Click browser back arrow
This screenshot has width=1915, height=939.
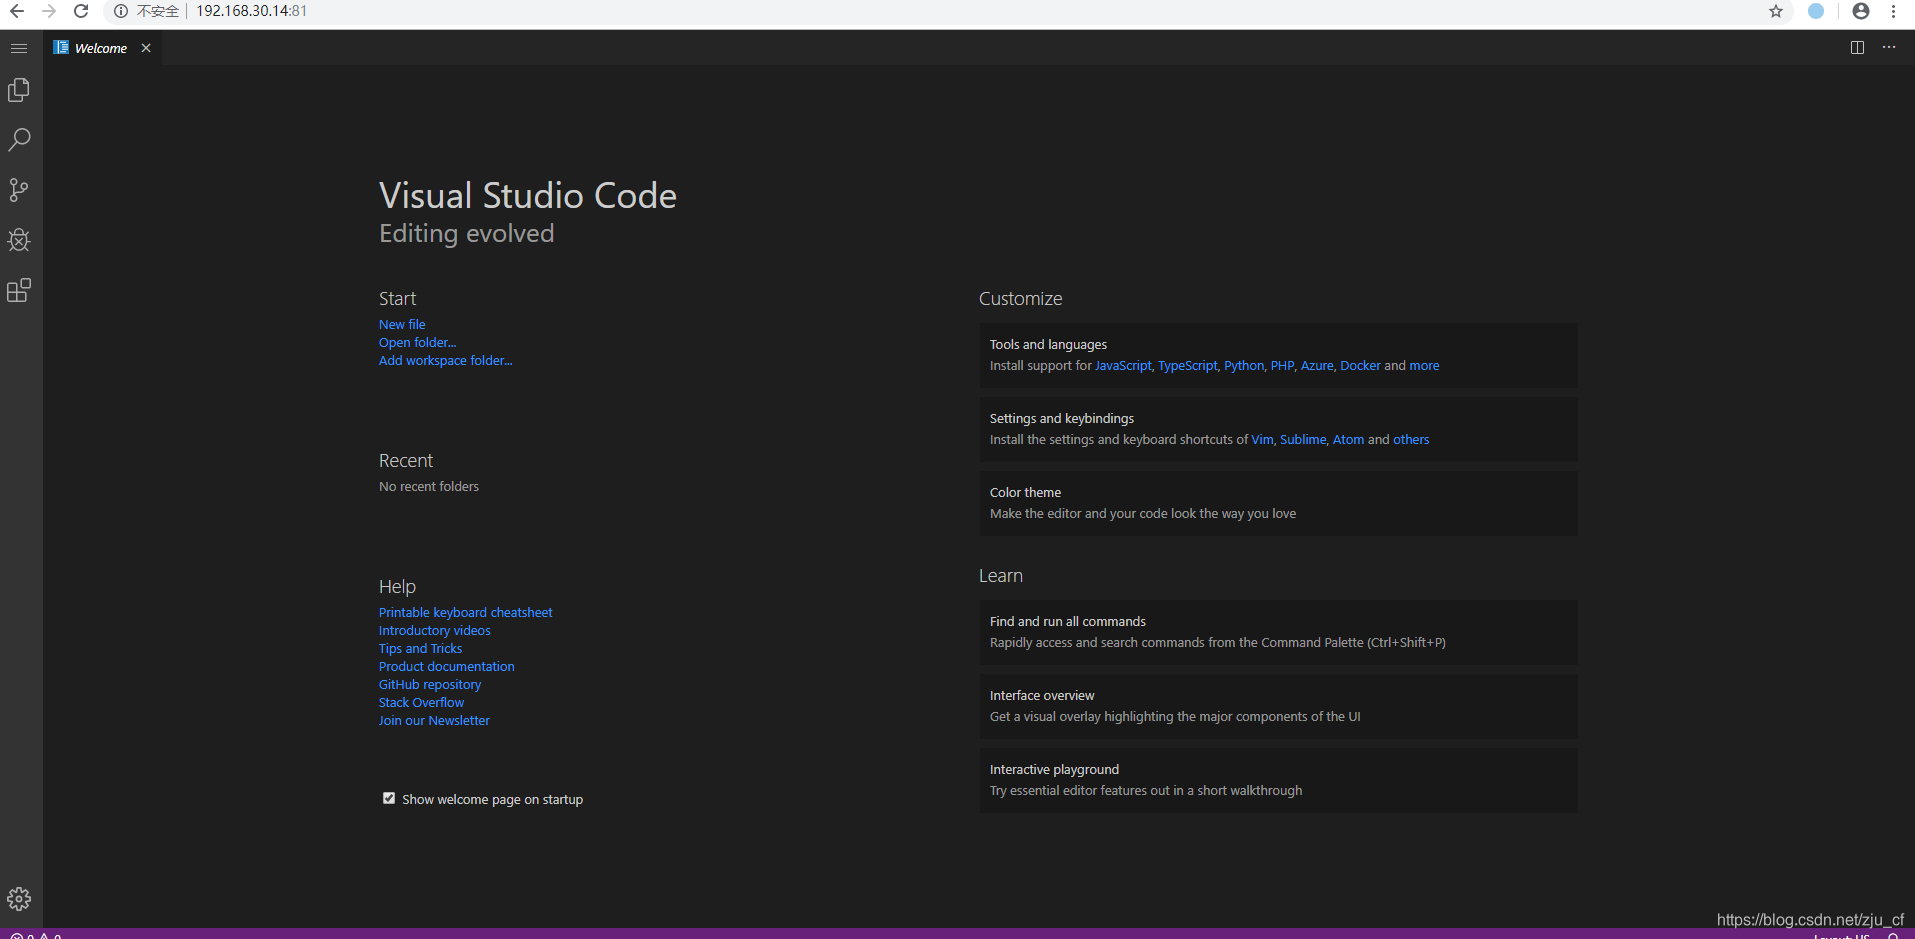click(17, 11)
